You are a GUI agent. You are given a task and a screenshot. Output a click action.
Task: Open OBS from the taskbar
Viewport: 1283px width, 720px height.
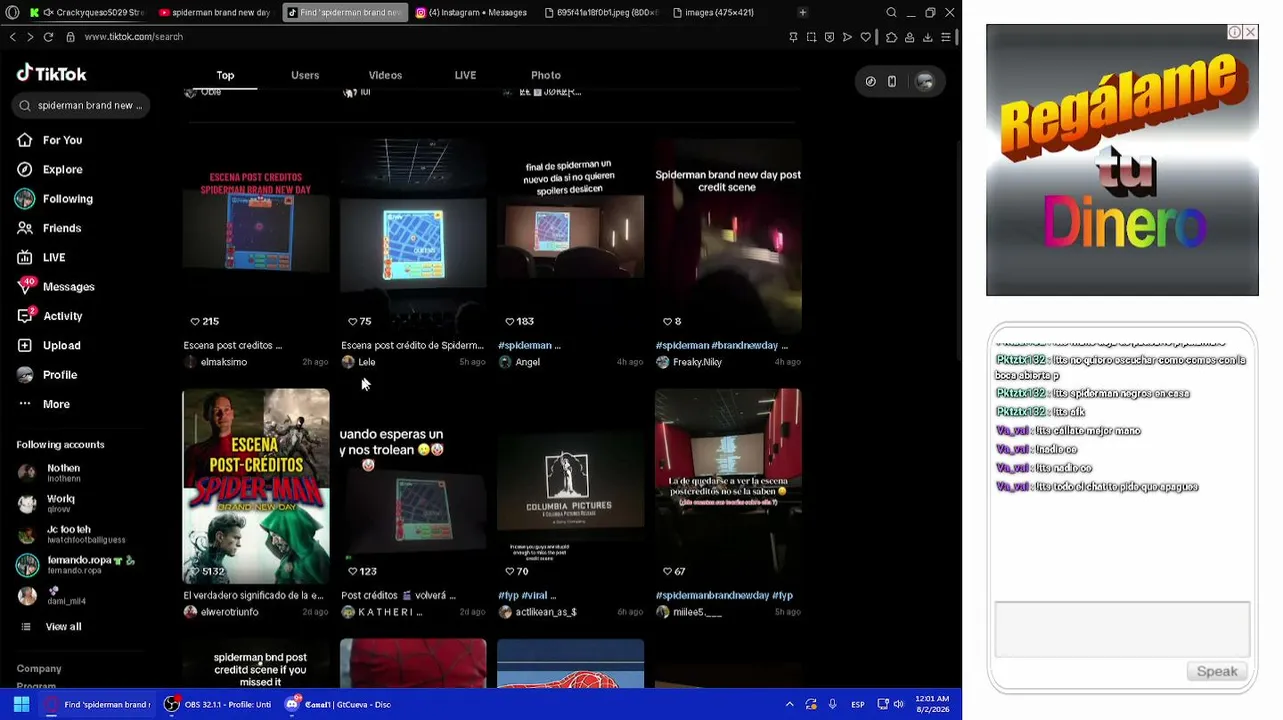(x=218, y=704)
